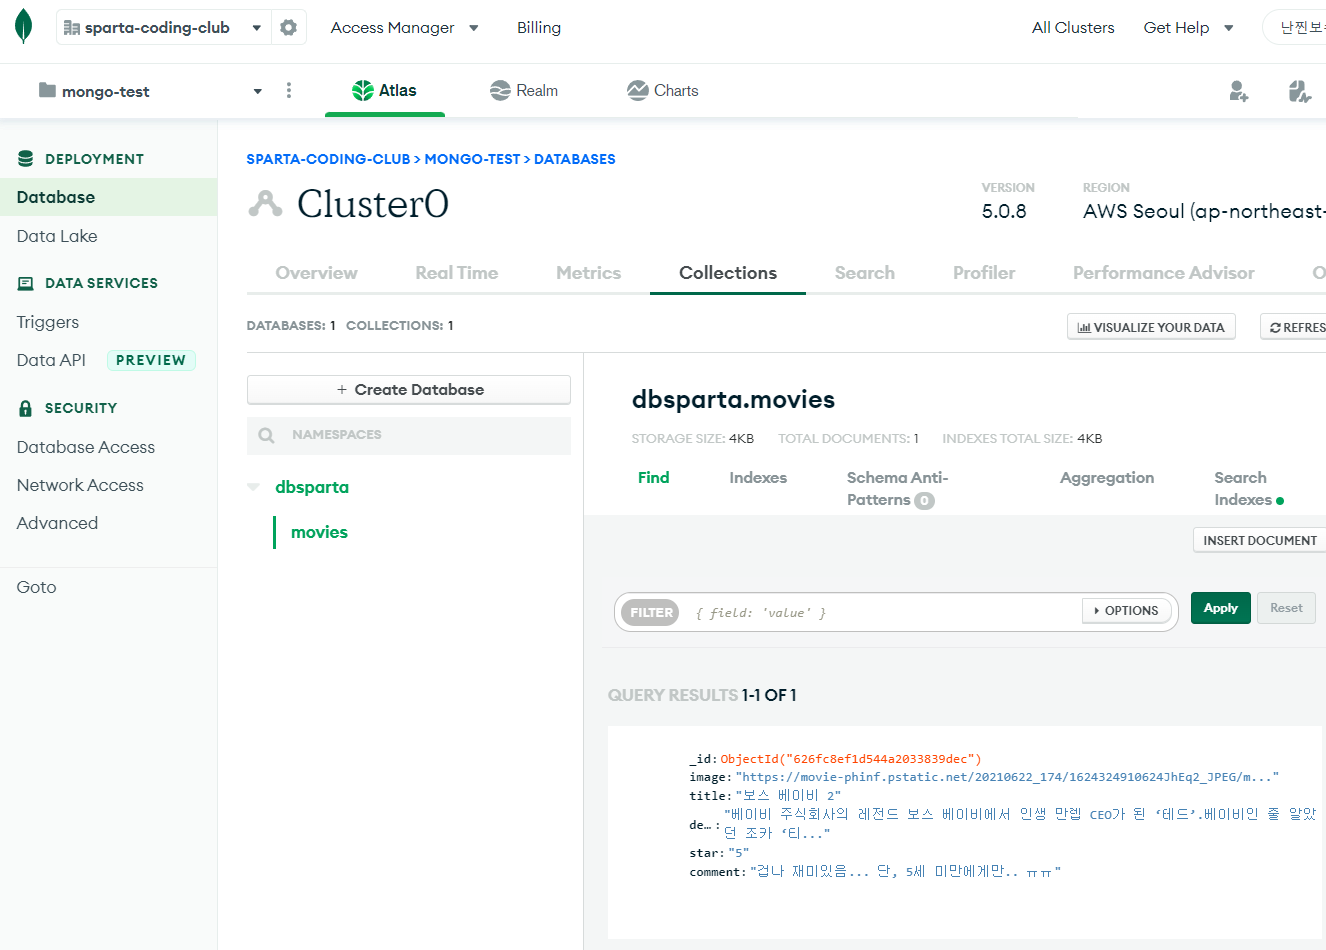Open Triggers in sidebar
Screen dimensions: 1326x950
coord(48,322)
